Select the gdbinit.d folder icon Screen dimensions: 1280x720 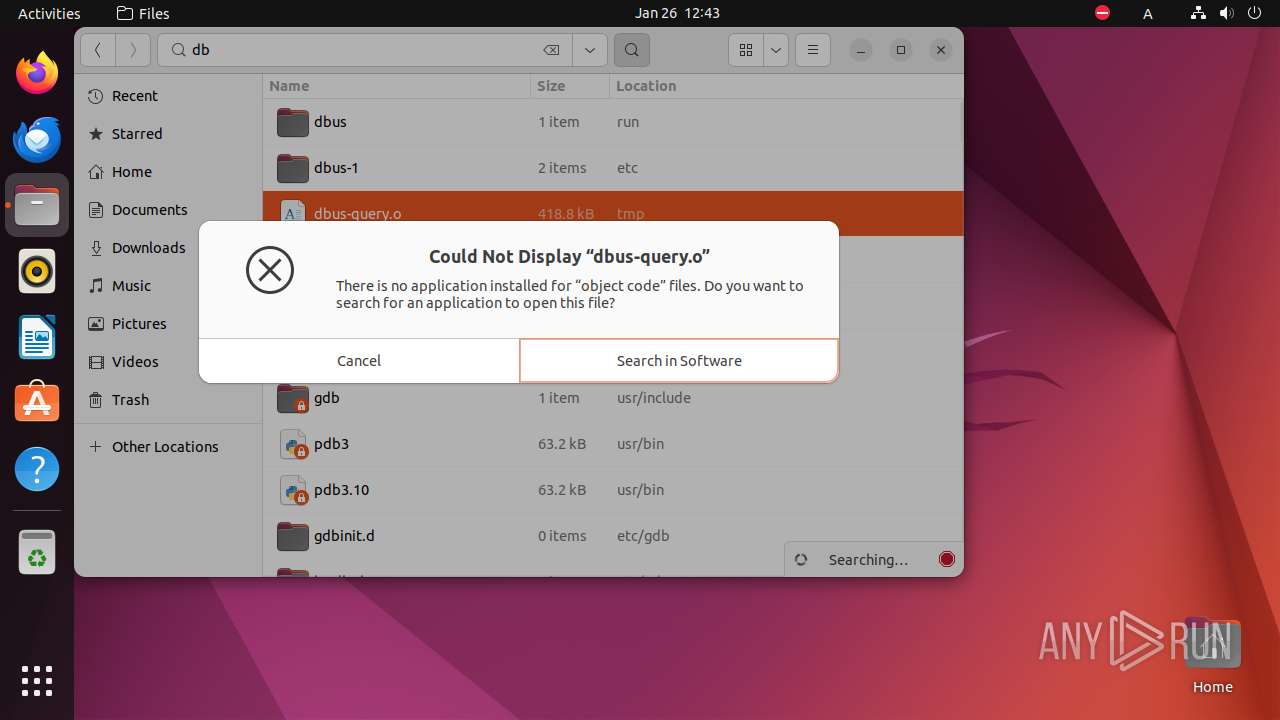pyautogui.click(x=293, y=536)
